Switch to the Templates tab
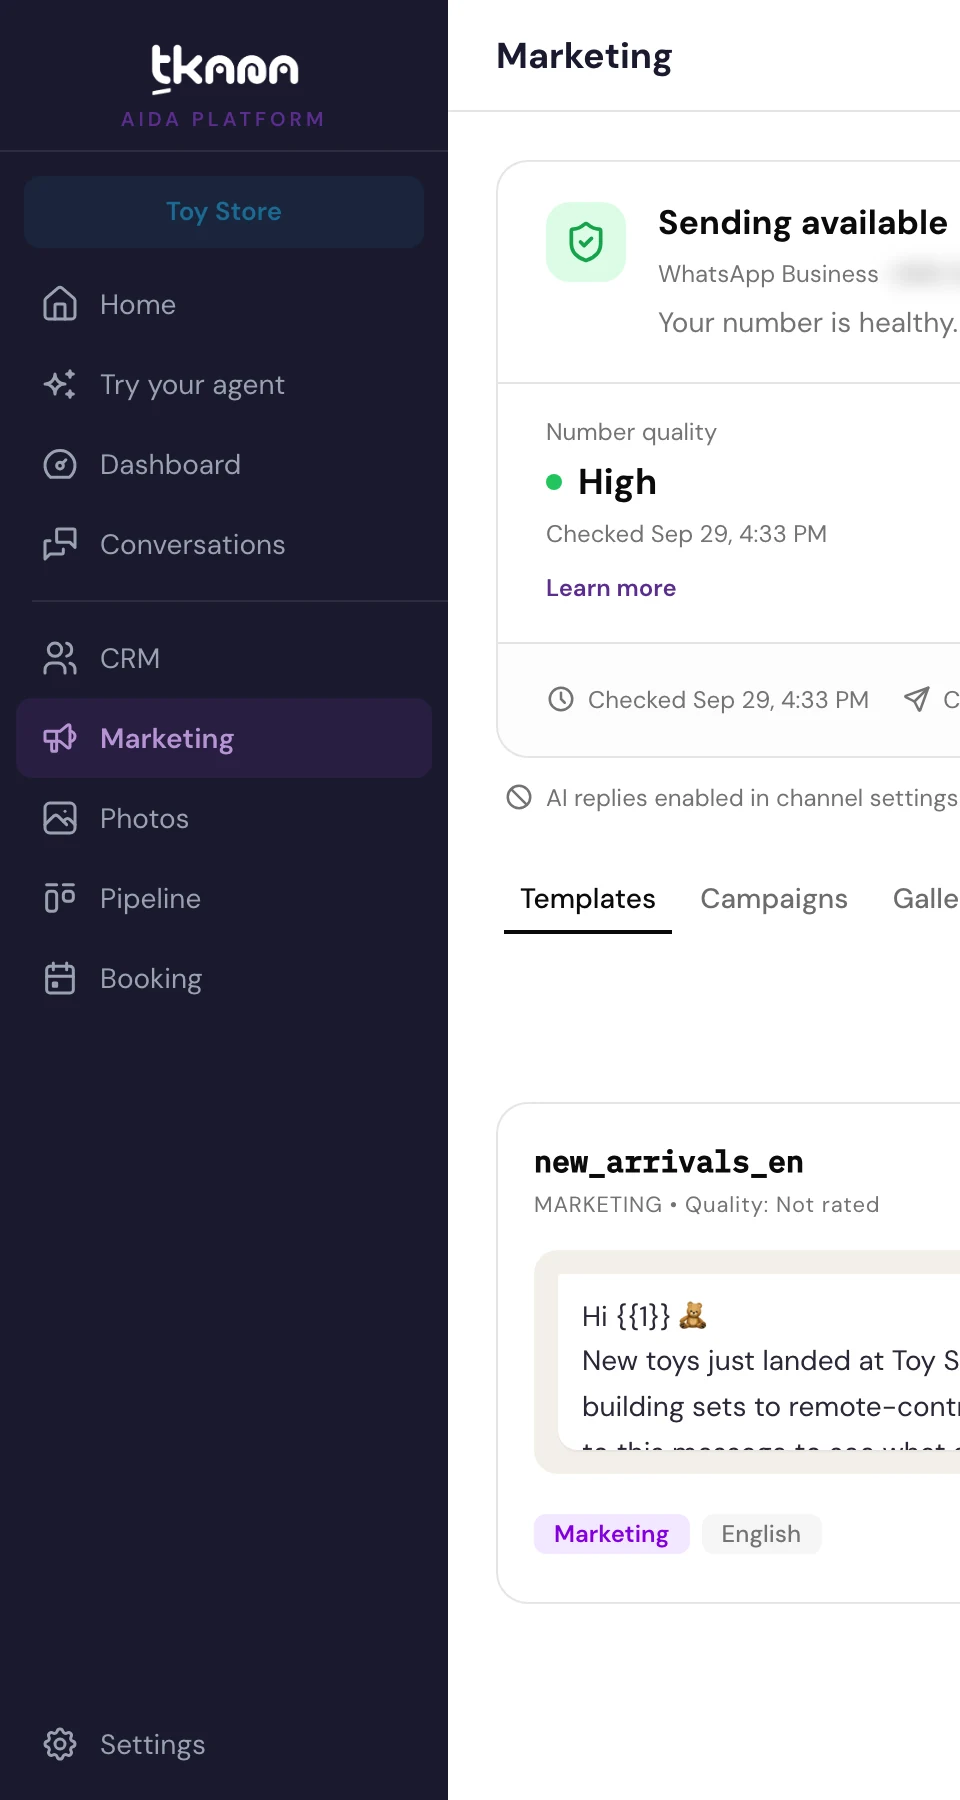The image size is (960, 1800). [x=588, y=899]
